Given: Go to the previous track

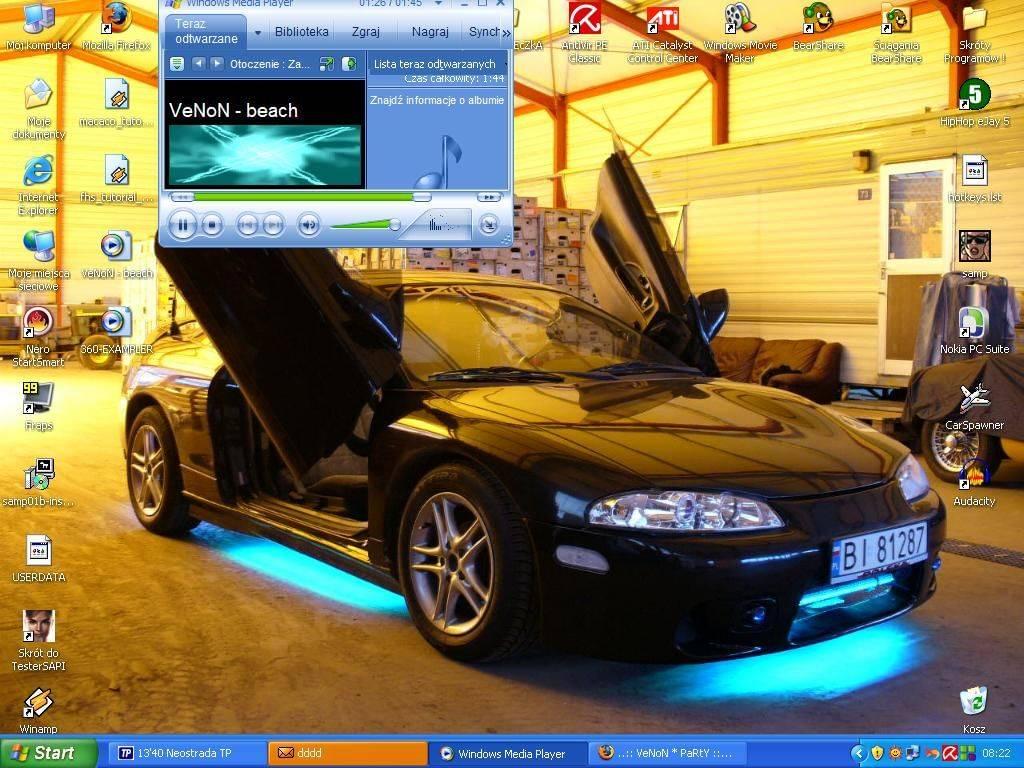Looking at the screenshot, I should coord(247,225).
